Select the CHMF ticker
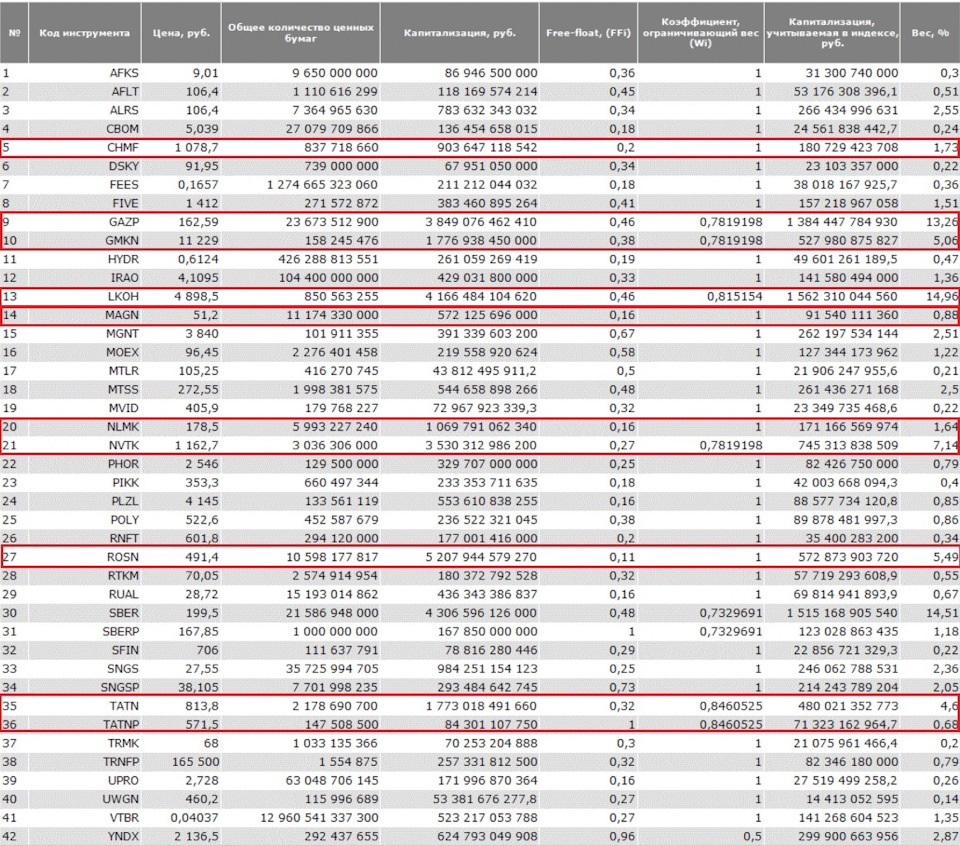This screenshot has width=960, height=846. click(x=123, y=148)
